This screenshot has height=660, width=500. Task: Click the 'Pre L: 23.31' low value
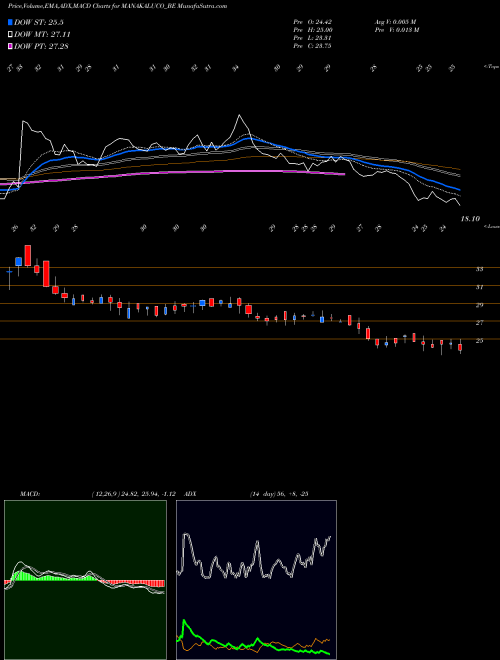[313, 38]
